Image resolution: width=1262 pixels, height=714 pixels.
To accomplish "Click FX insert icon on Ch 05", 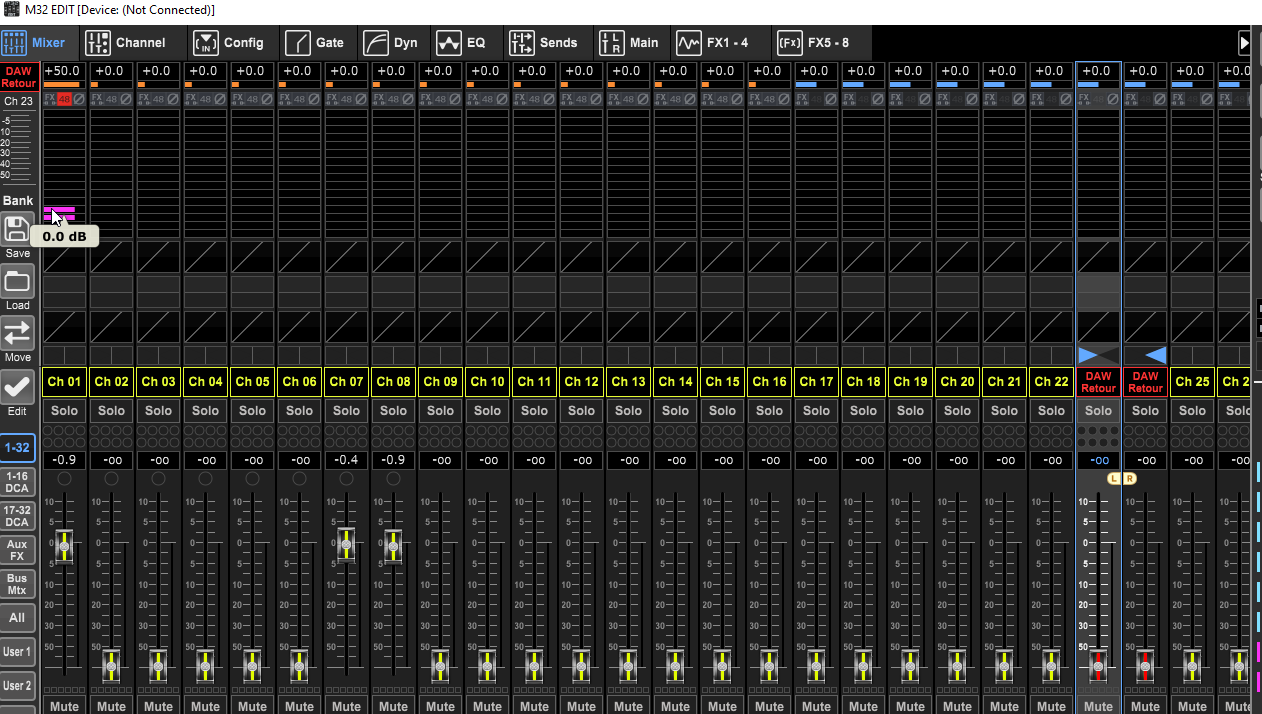I will (x=237, y=99).
